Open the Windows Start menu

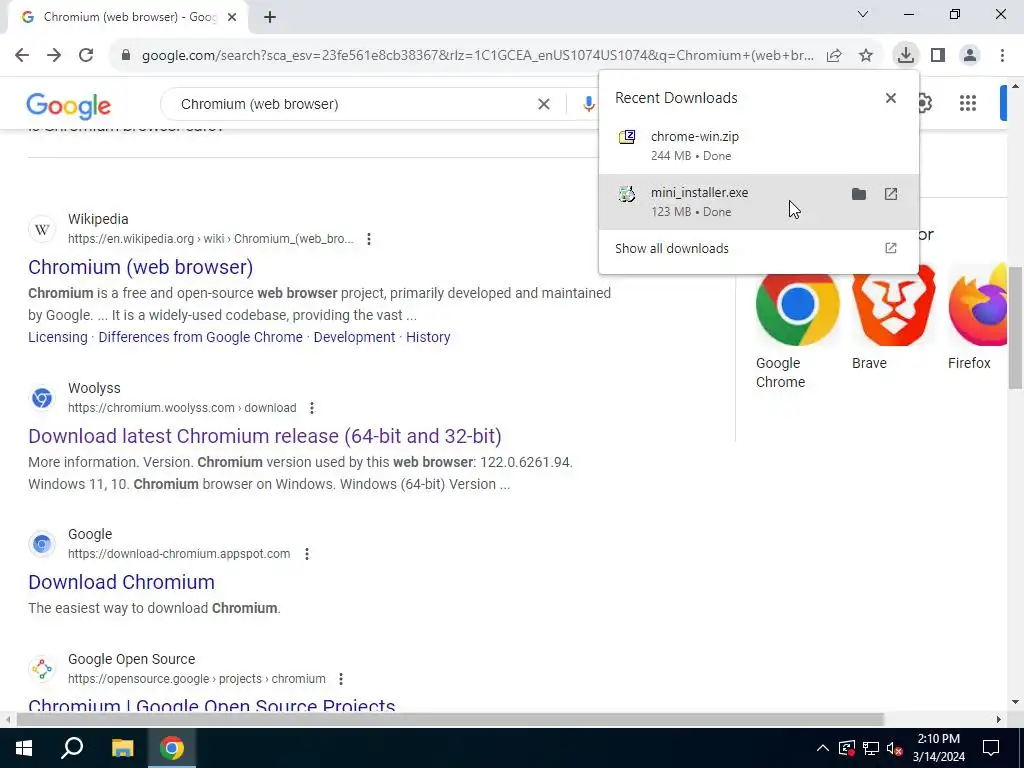24,748
